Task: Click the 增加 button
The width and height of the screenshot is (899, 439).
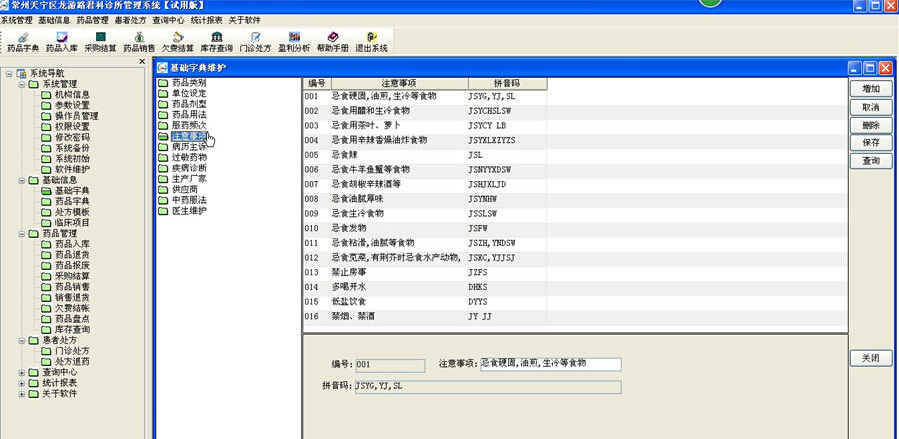Action: click(871, 89)
